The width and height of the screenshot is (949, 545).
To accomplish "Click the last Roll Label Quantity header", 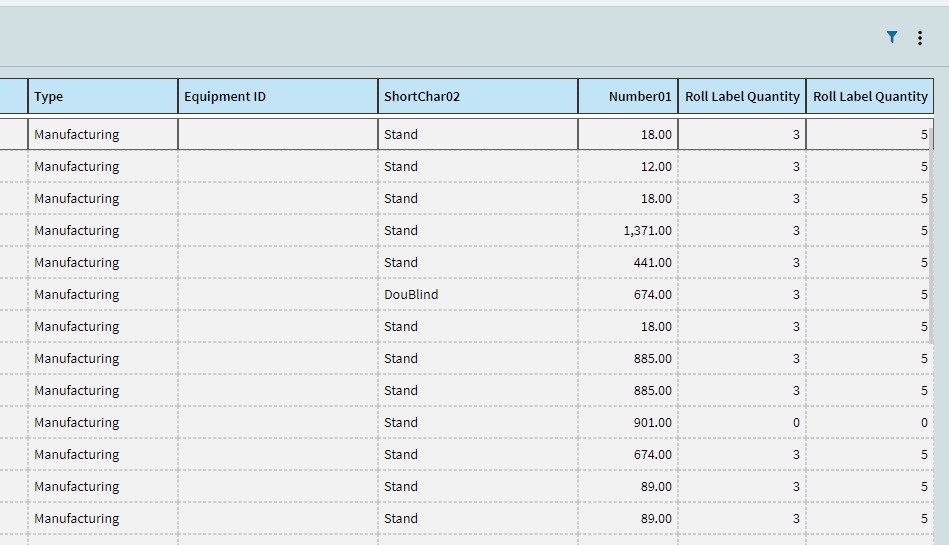I will click(870, 96).
